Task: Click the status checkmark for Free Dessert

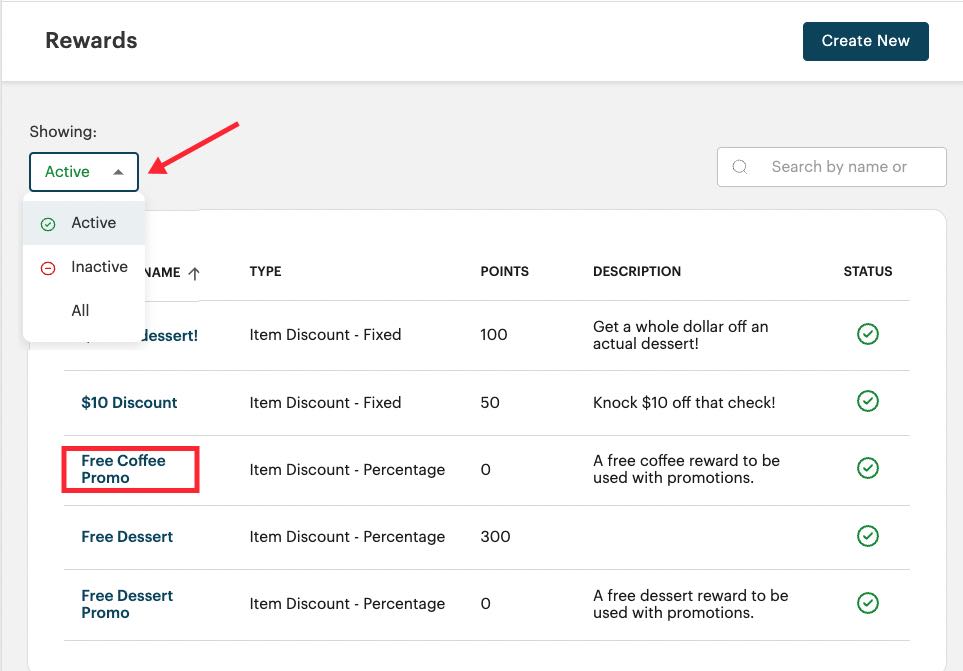Action: (x=867, y=537)
